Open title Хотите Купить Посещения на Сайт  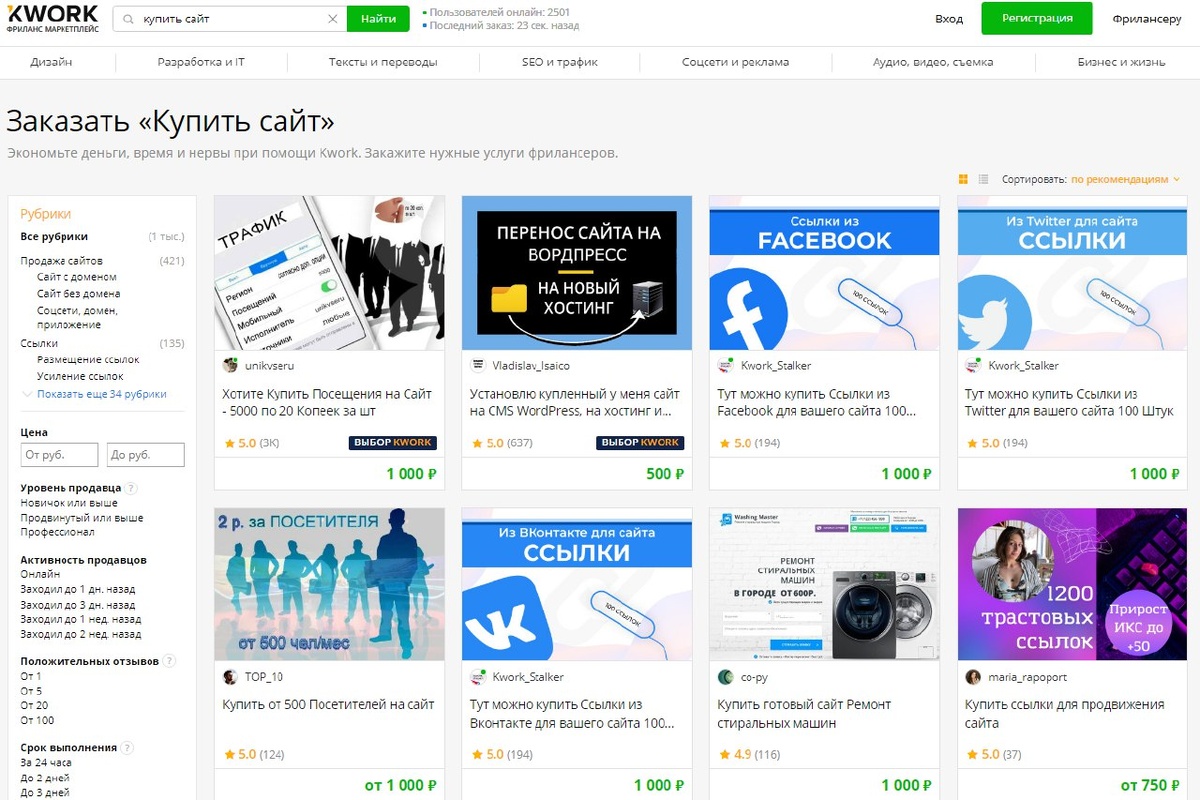click(x=327, y=402)
